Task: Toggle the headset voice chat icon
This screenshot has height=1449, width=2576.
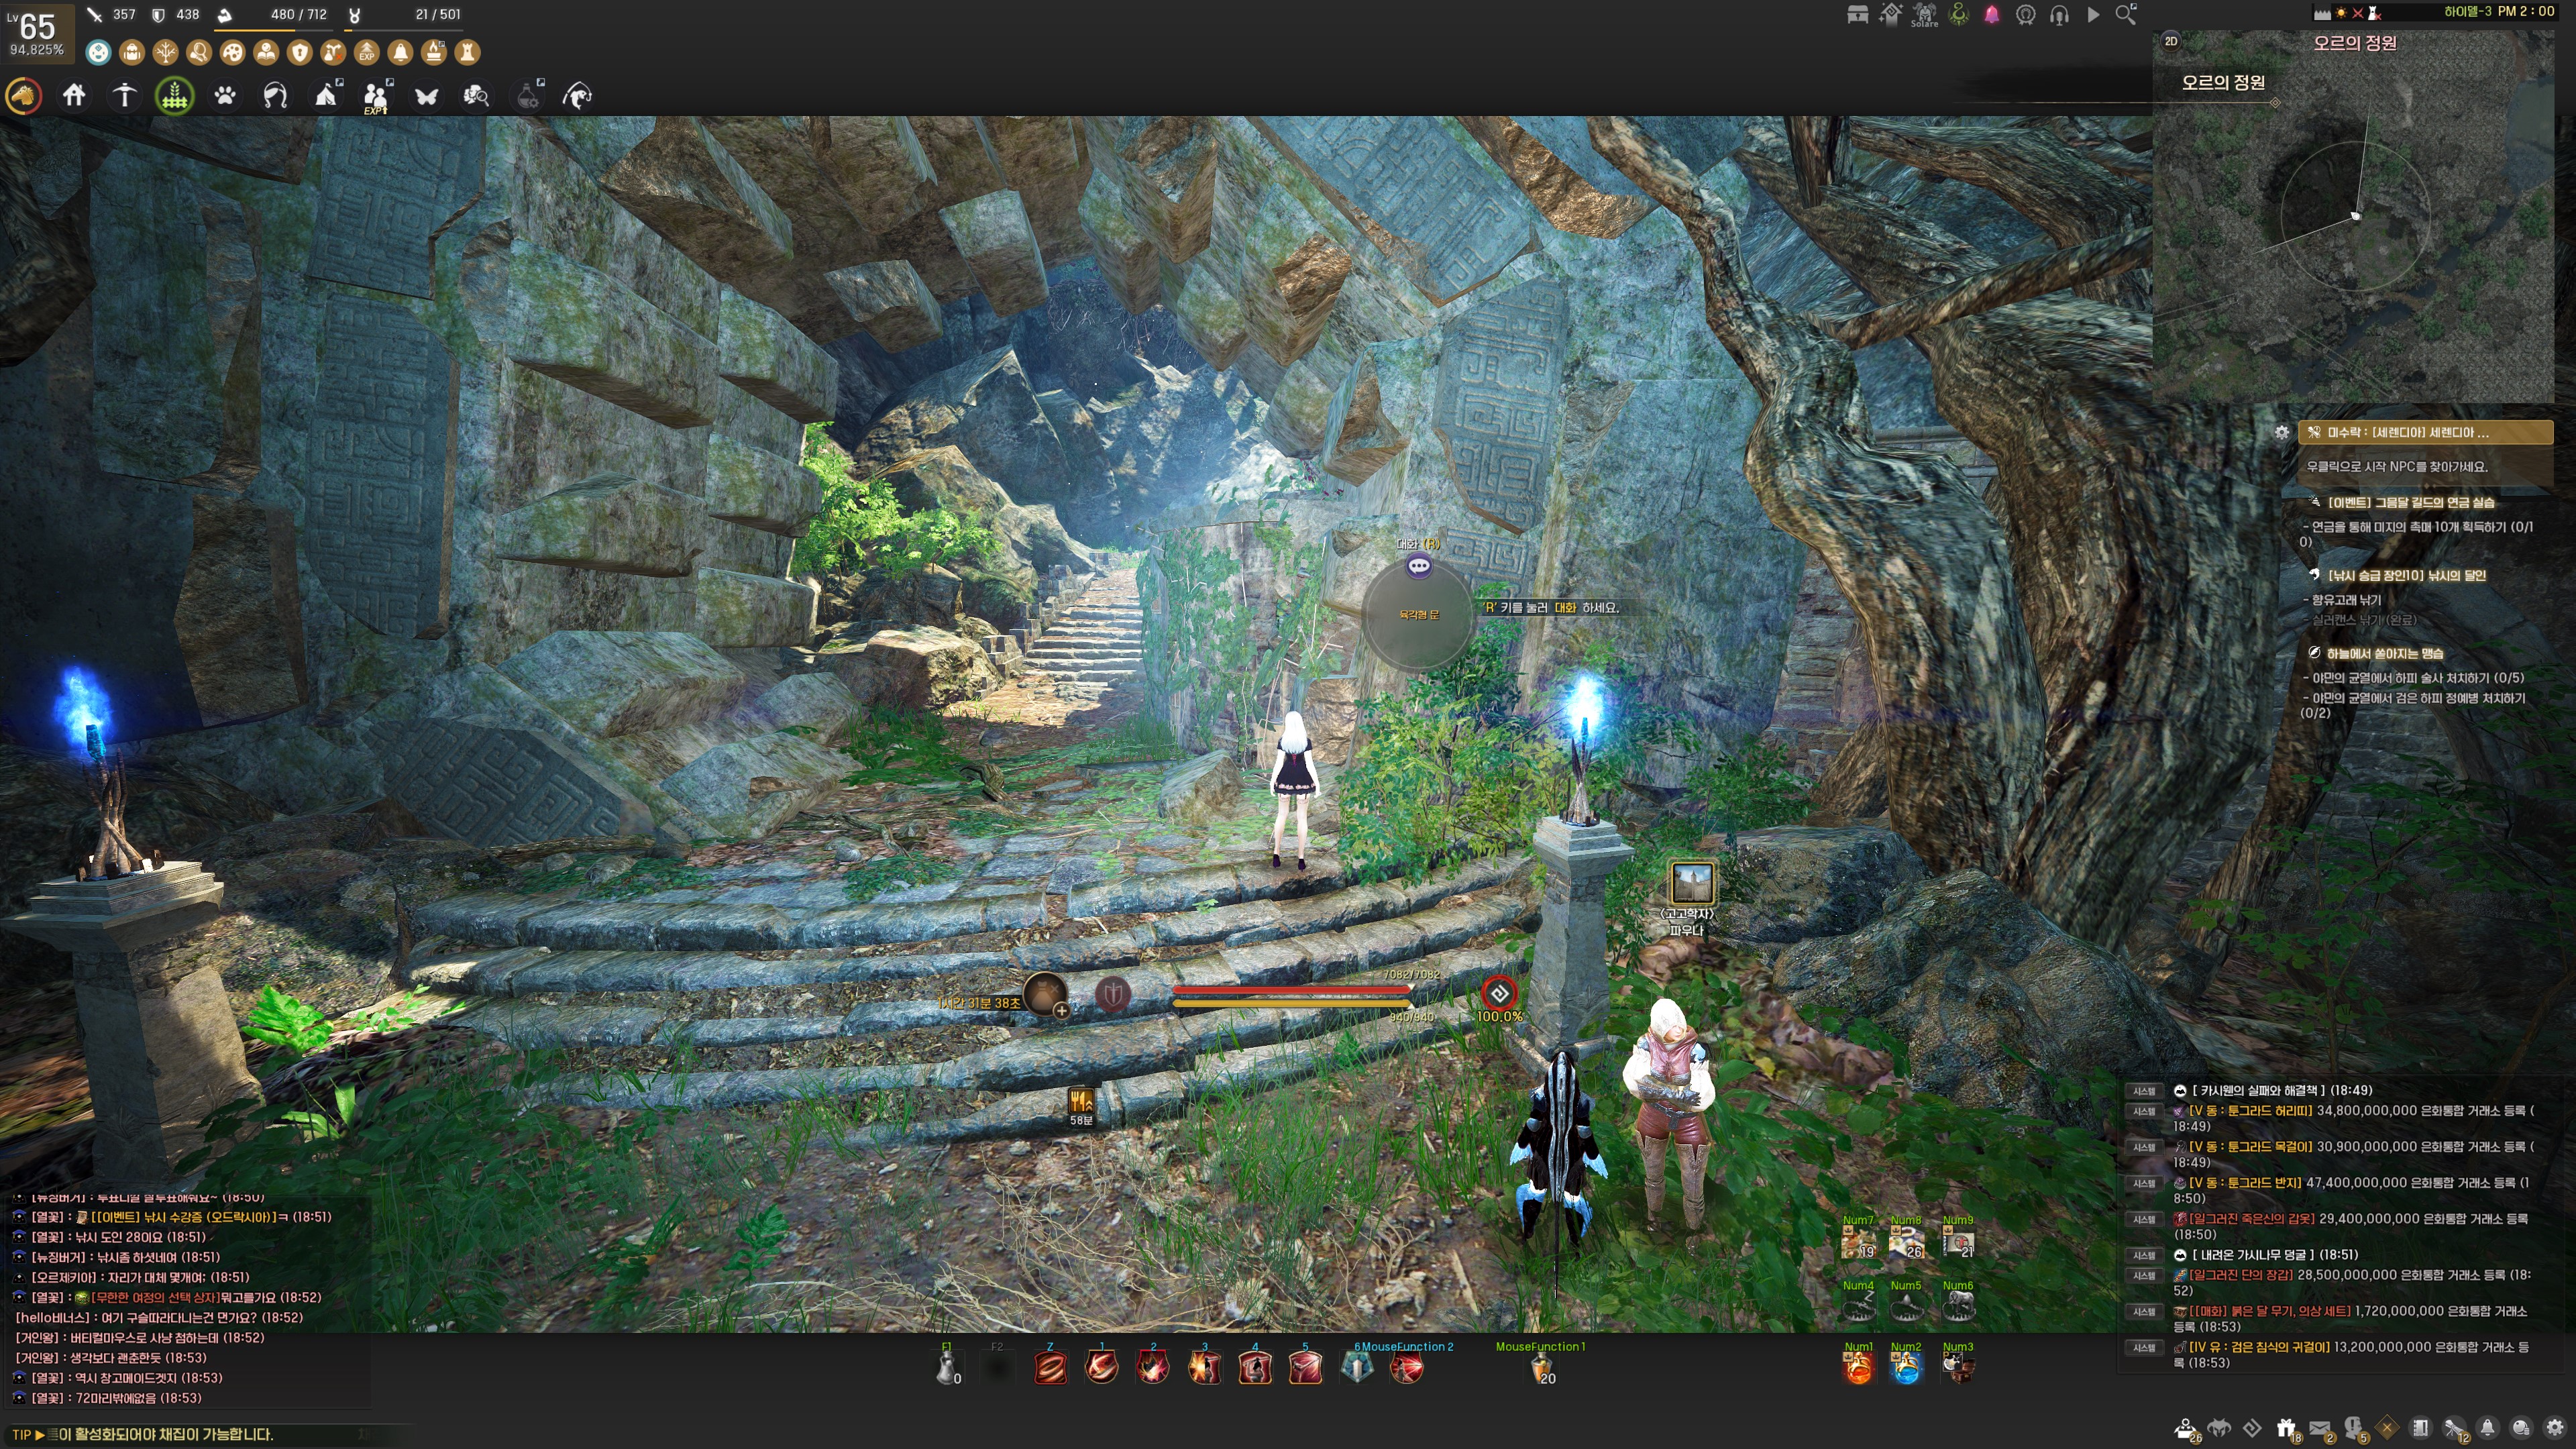Action: (x=2059, y=15)
